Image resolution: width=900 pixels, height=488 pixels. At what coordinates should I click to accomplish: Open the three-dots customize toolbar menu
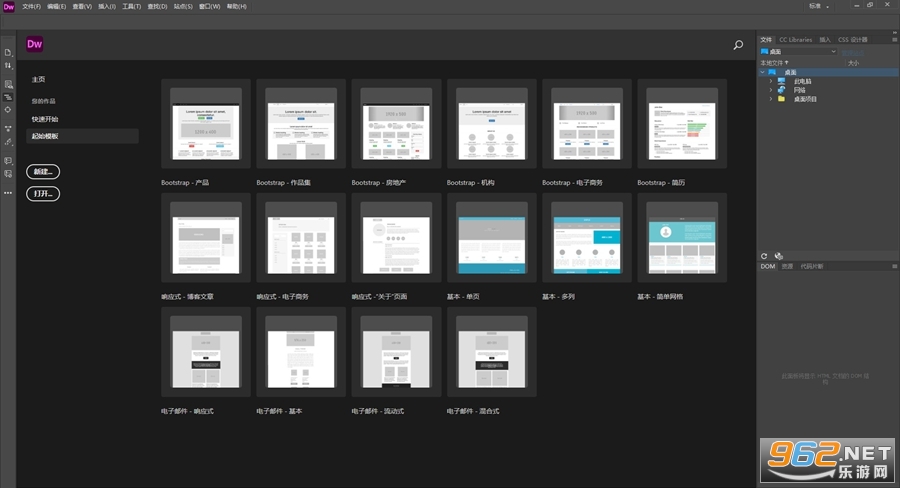[8, 193]
